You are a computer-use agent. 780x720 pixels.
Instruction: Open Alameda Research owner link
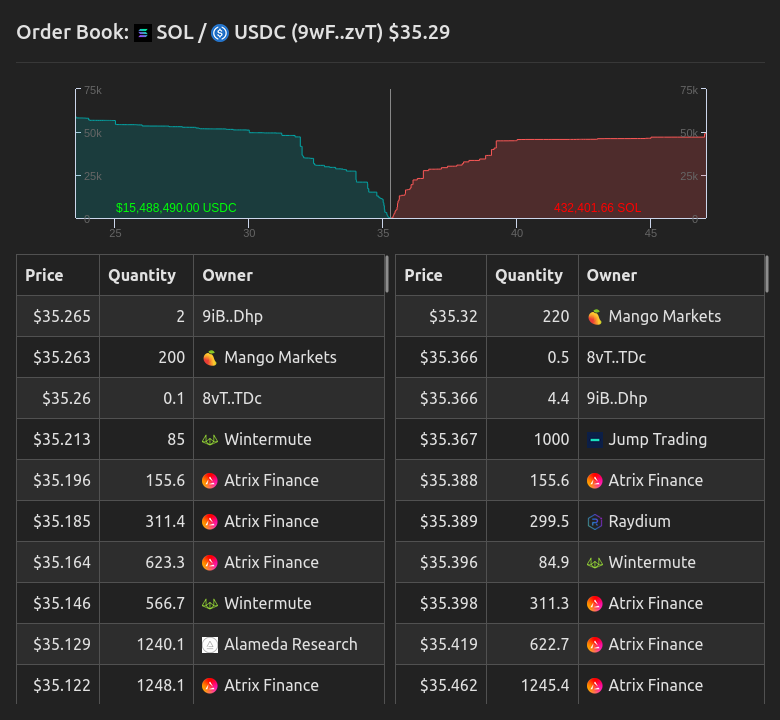click(x=291, y=645)
